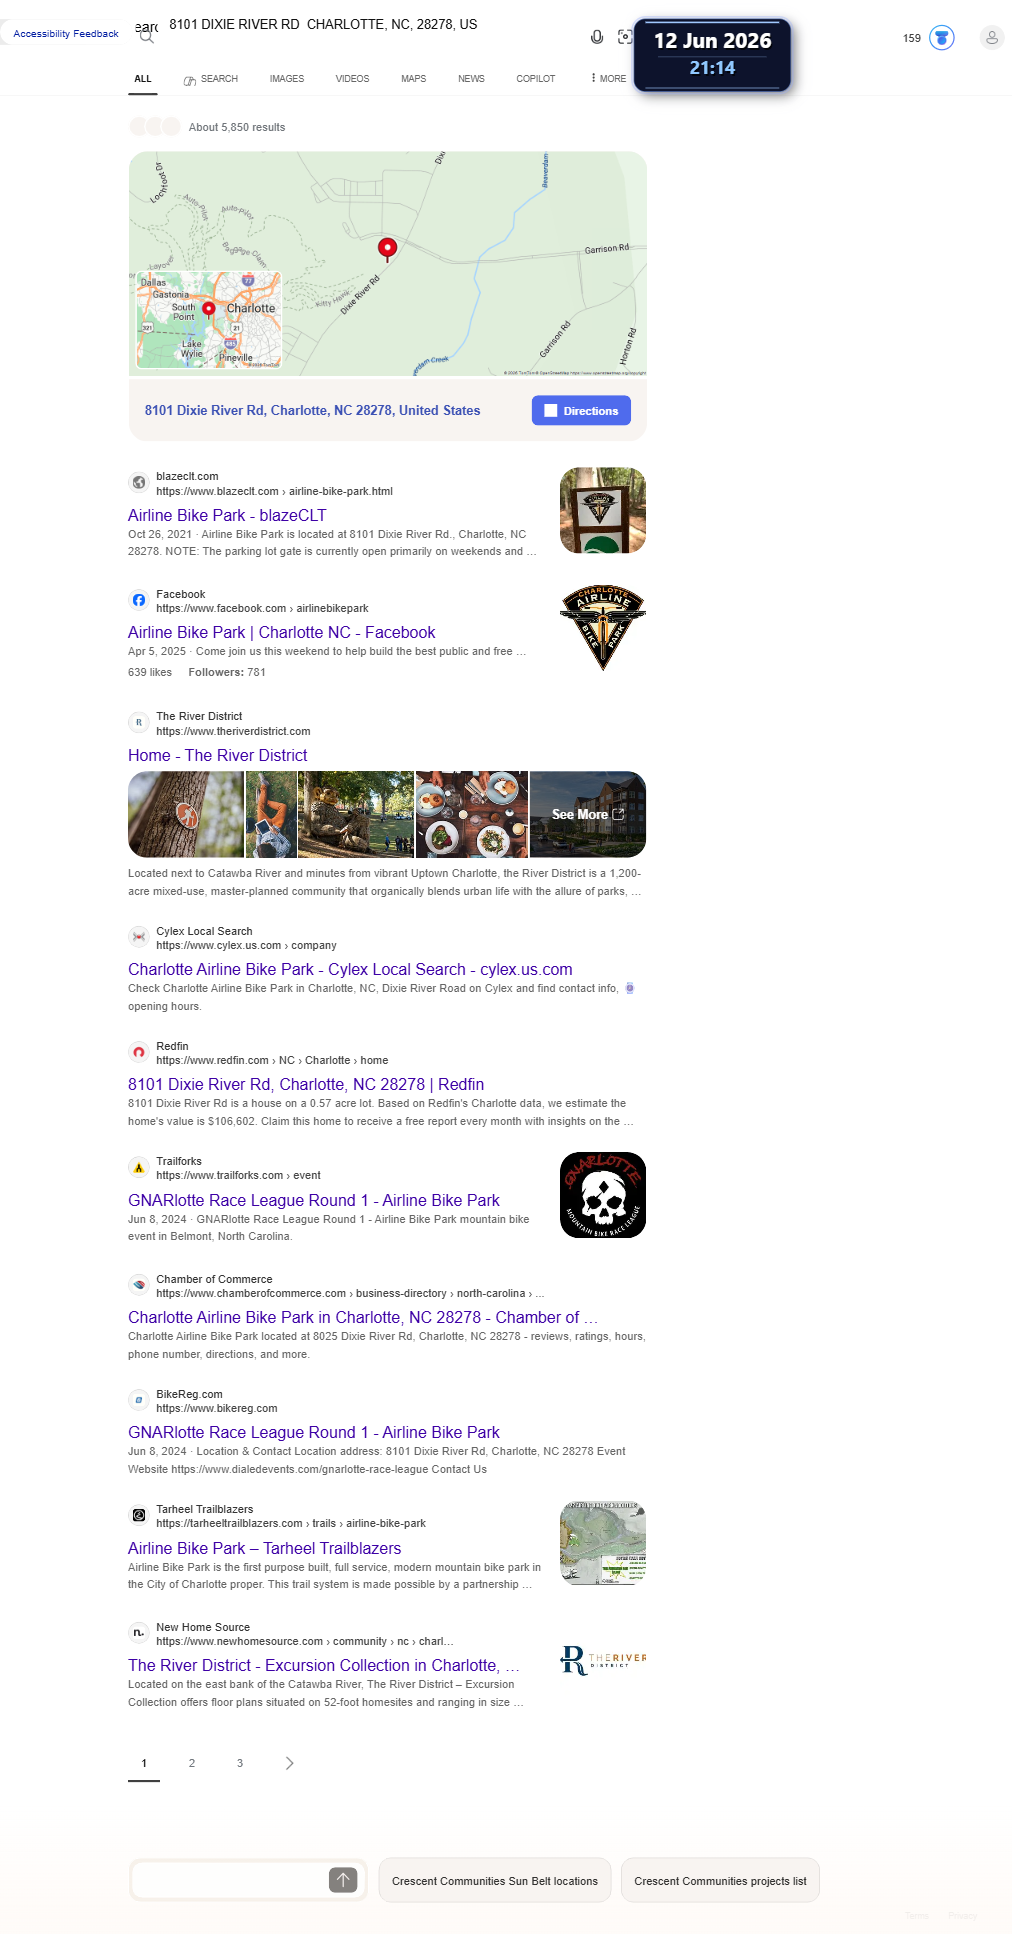Image resolution: width=1012 pixels, height=1934 pixels.
Task: Click the rewards points count 159
Action: (912, 38)
